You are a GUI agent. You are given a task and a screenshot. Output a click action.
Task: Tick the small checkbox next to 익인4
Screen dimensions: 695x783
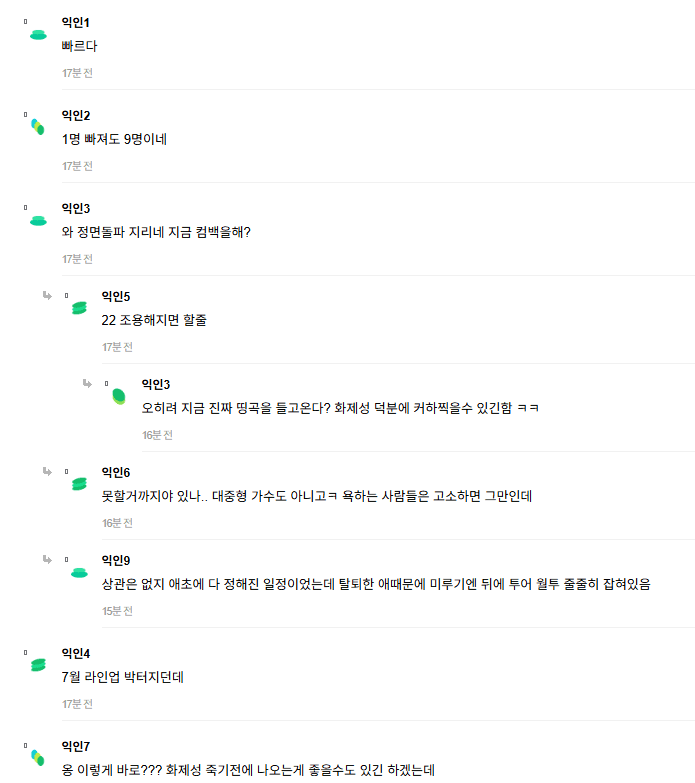coord(25,652)
